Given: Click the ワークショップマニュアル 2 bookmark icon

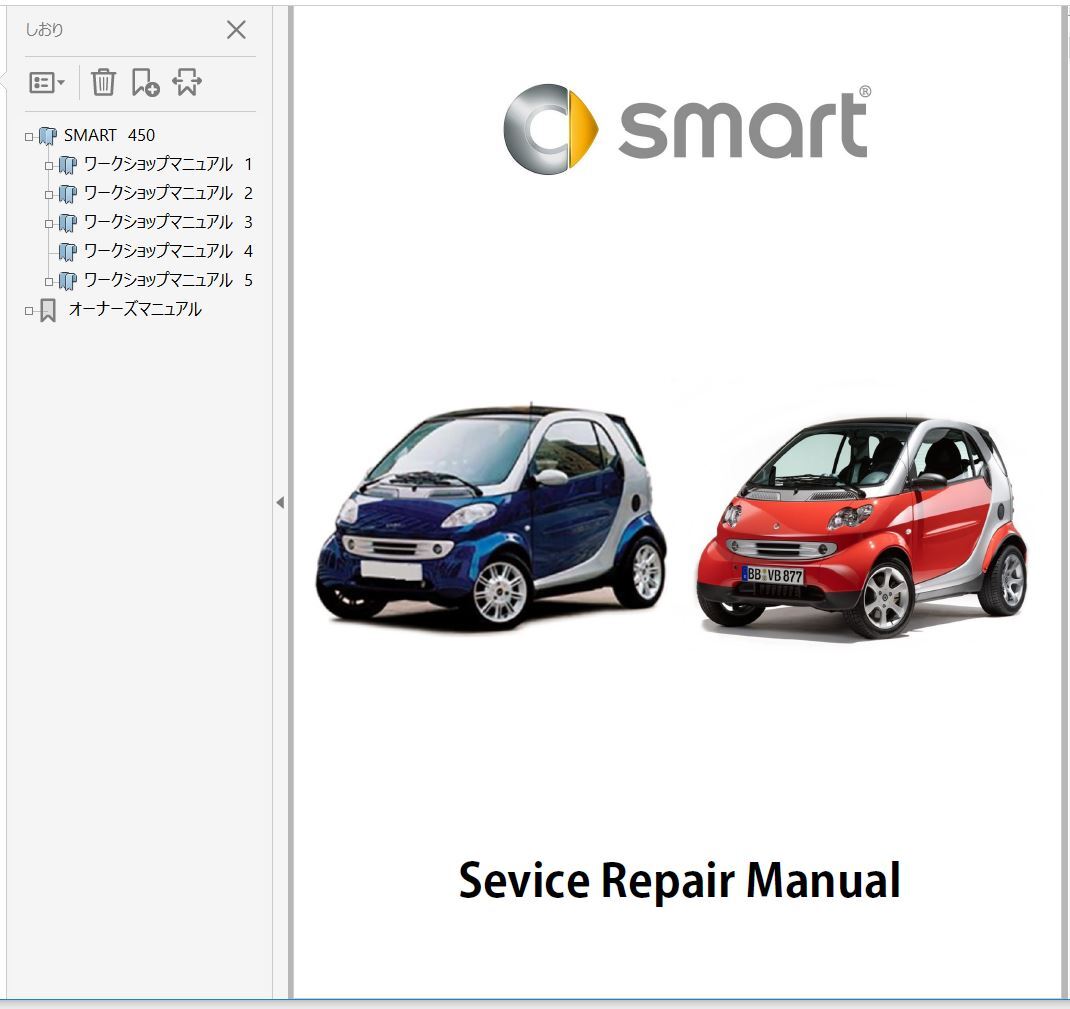Looking at the screenshot, I should (x=67, y=194).
